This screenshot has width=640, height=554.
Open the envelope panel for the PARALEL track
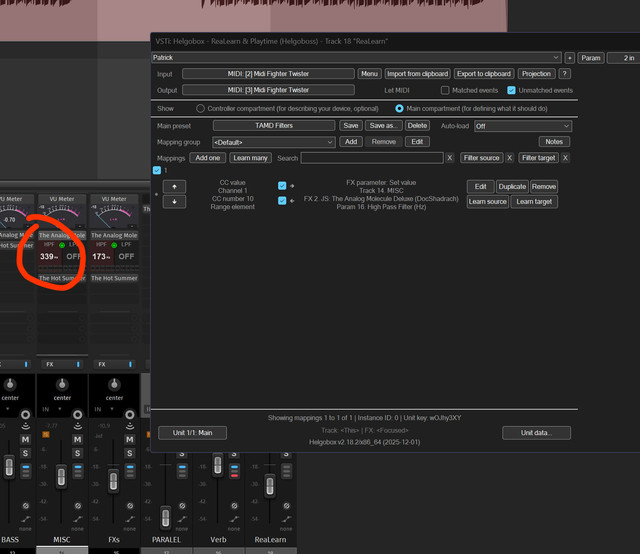[182, 519]
